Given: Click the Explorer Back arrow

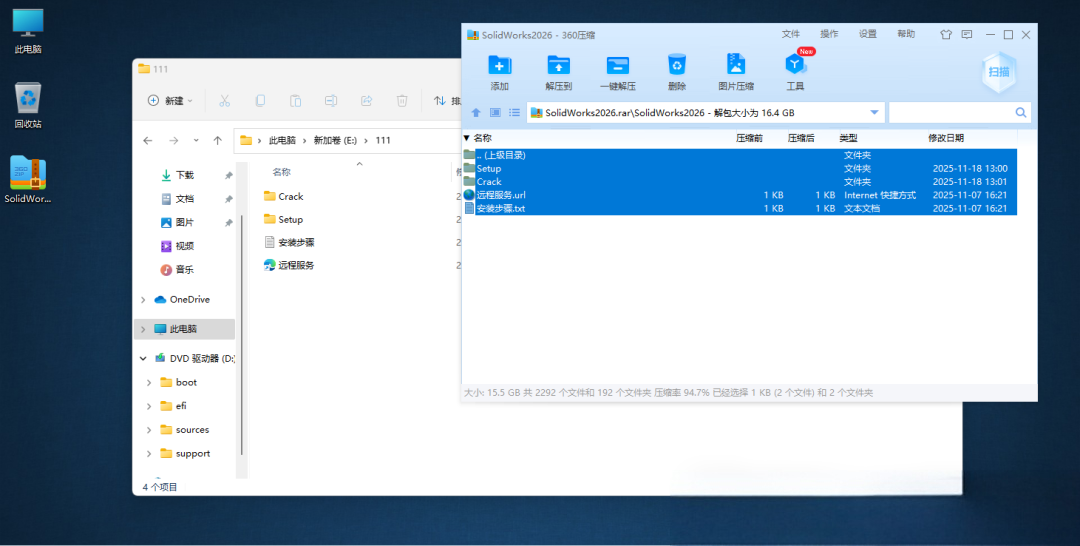Looking at the screenshot, I should pos(148,140).
